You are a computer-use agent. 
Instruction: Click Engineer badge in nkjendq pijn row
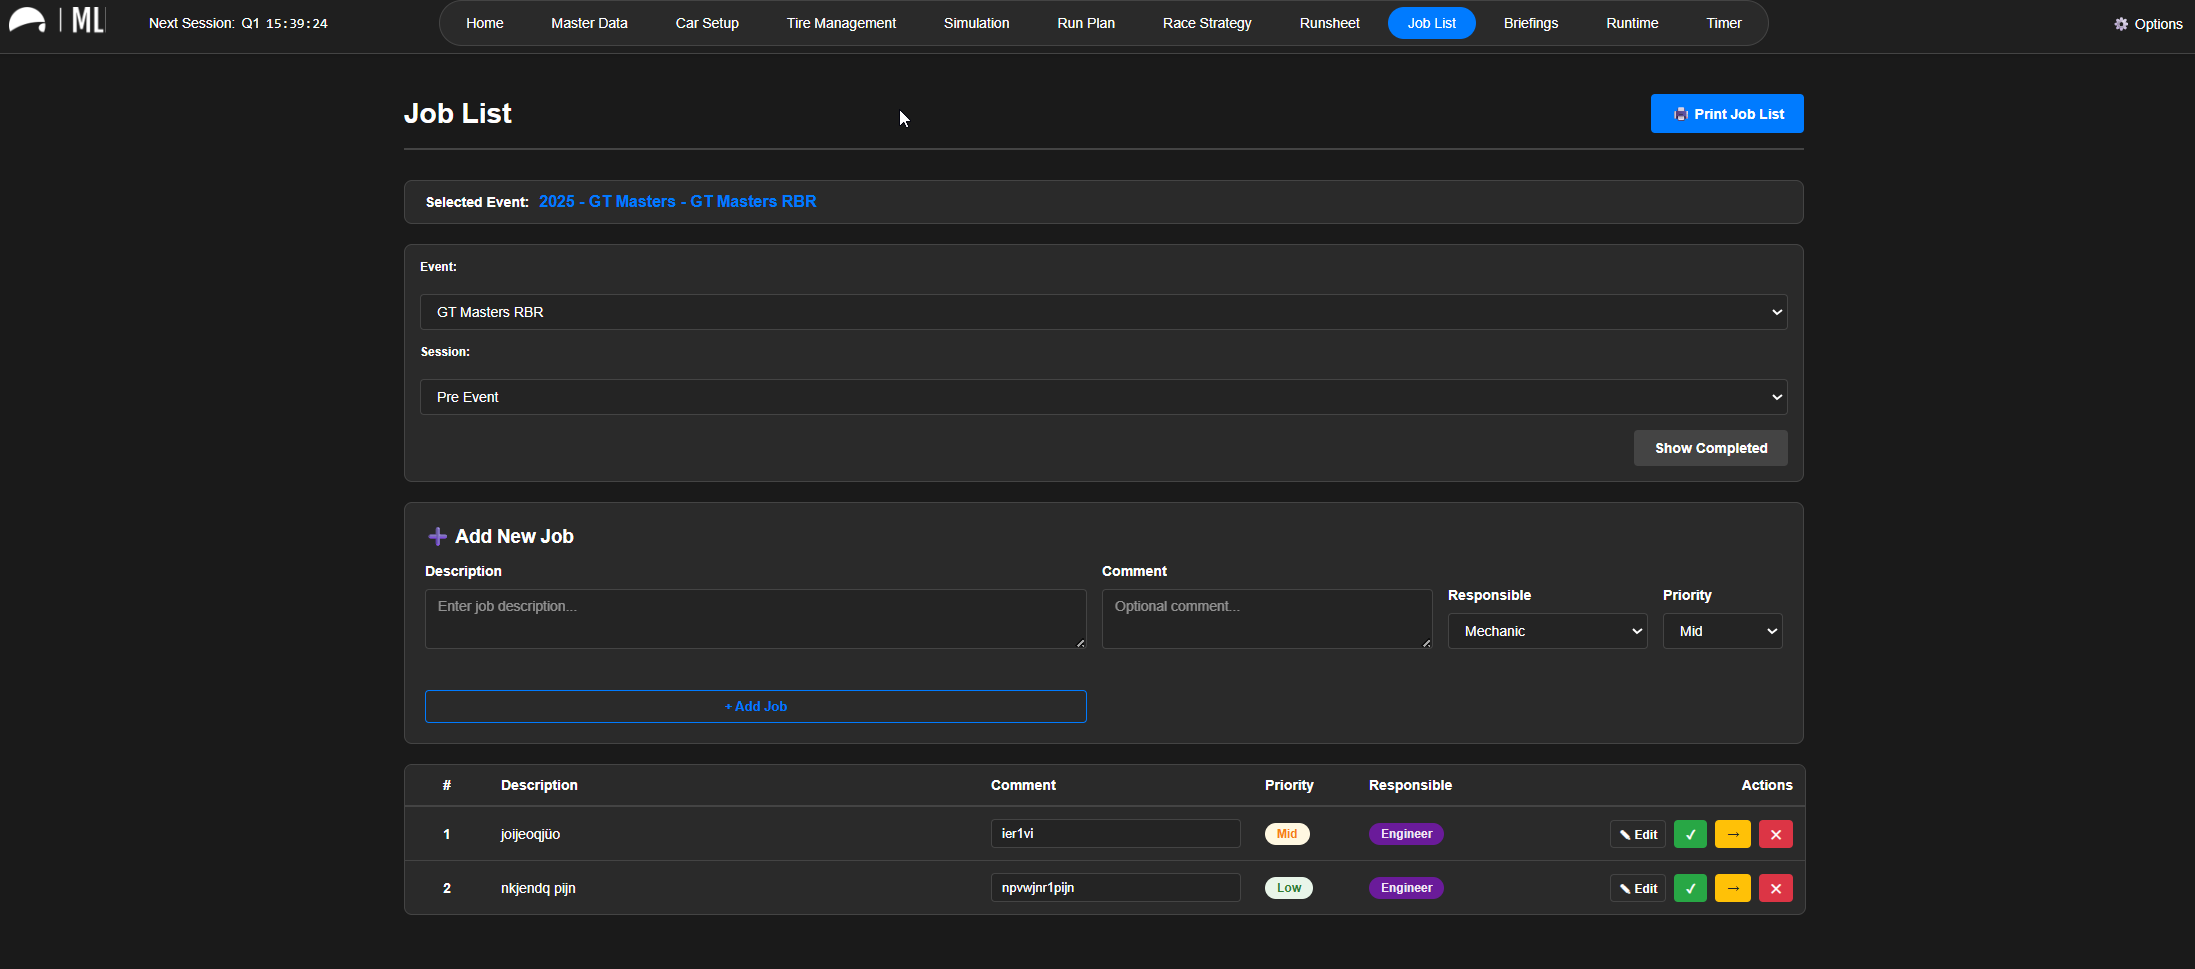(1406, 888)
